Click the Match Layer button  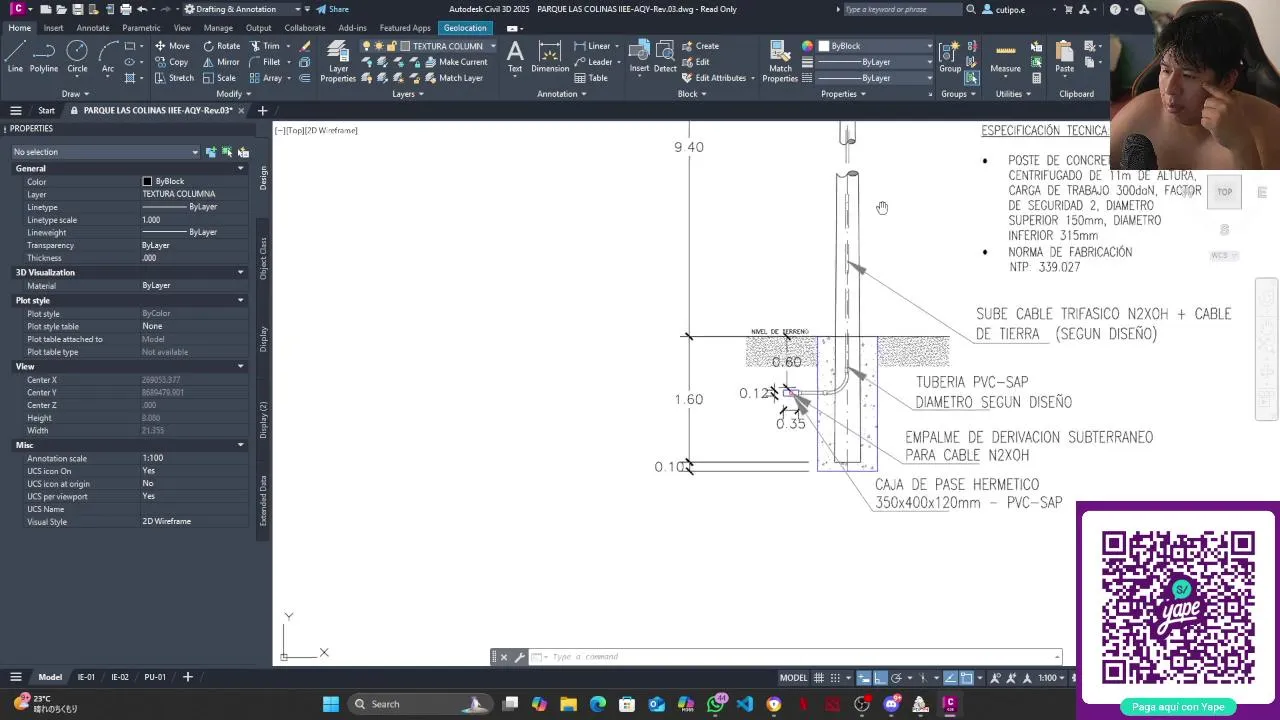coord(453,78)
